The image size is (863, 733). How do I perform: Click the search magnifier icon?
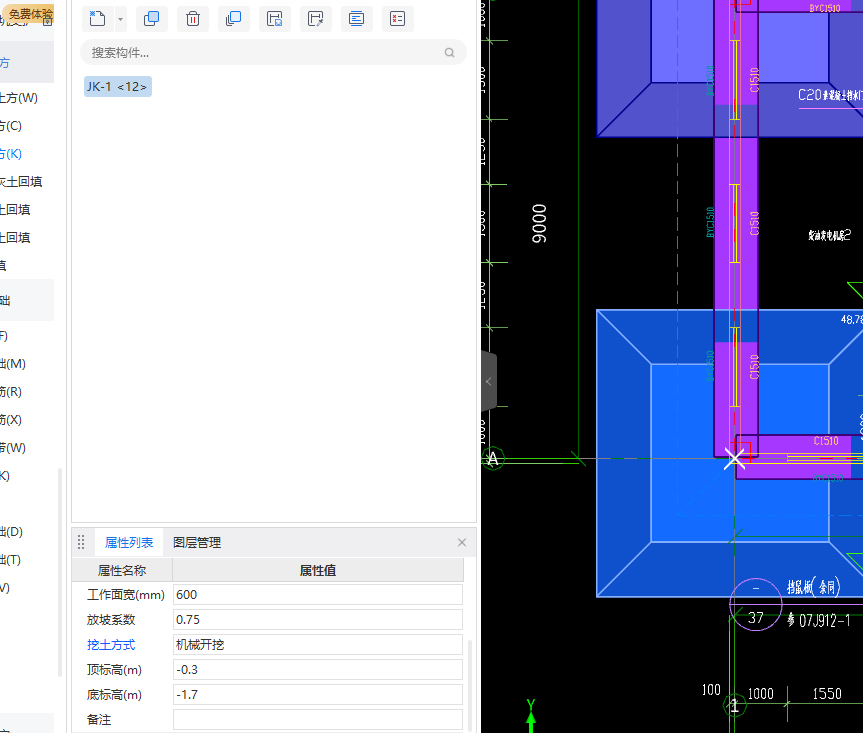click(x=450, y=53)
